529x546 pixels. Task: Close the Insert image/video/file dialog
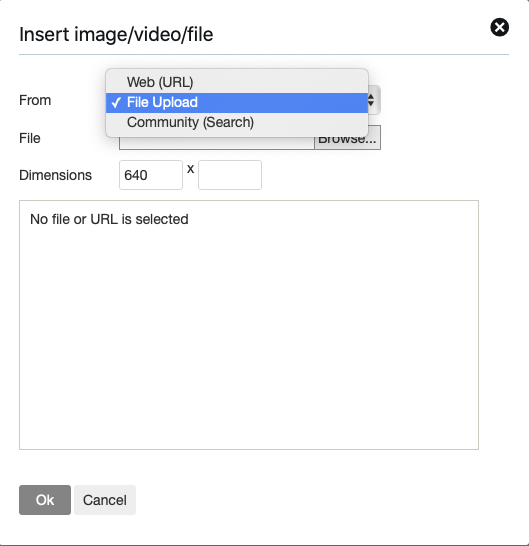(x=499, y=27)
